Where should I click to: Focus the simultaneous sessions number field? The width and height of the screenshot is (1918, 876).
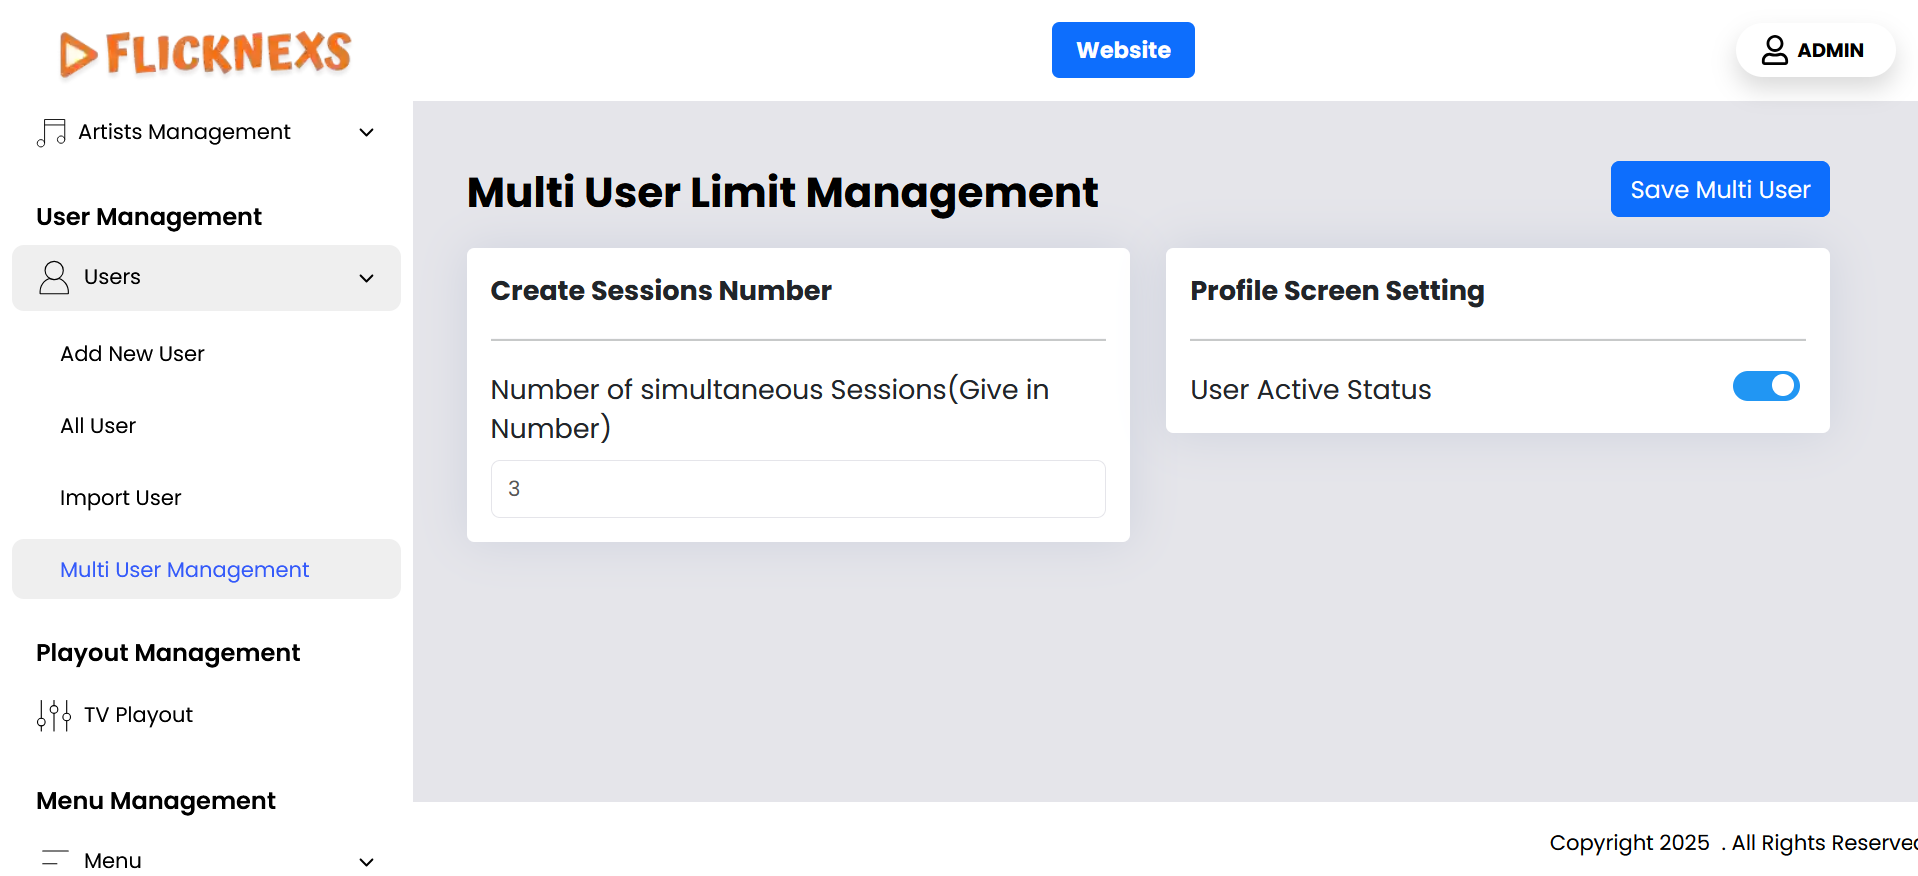coord(797,489)
